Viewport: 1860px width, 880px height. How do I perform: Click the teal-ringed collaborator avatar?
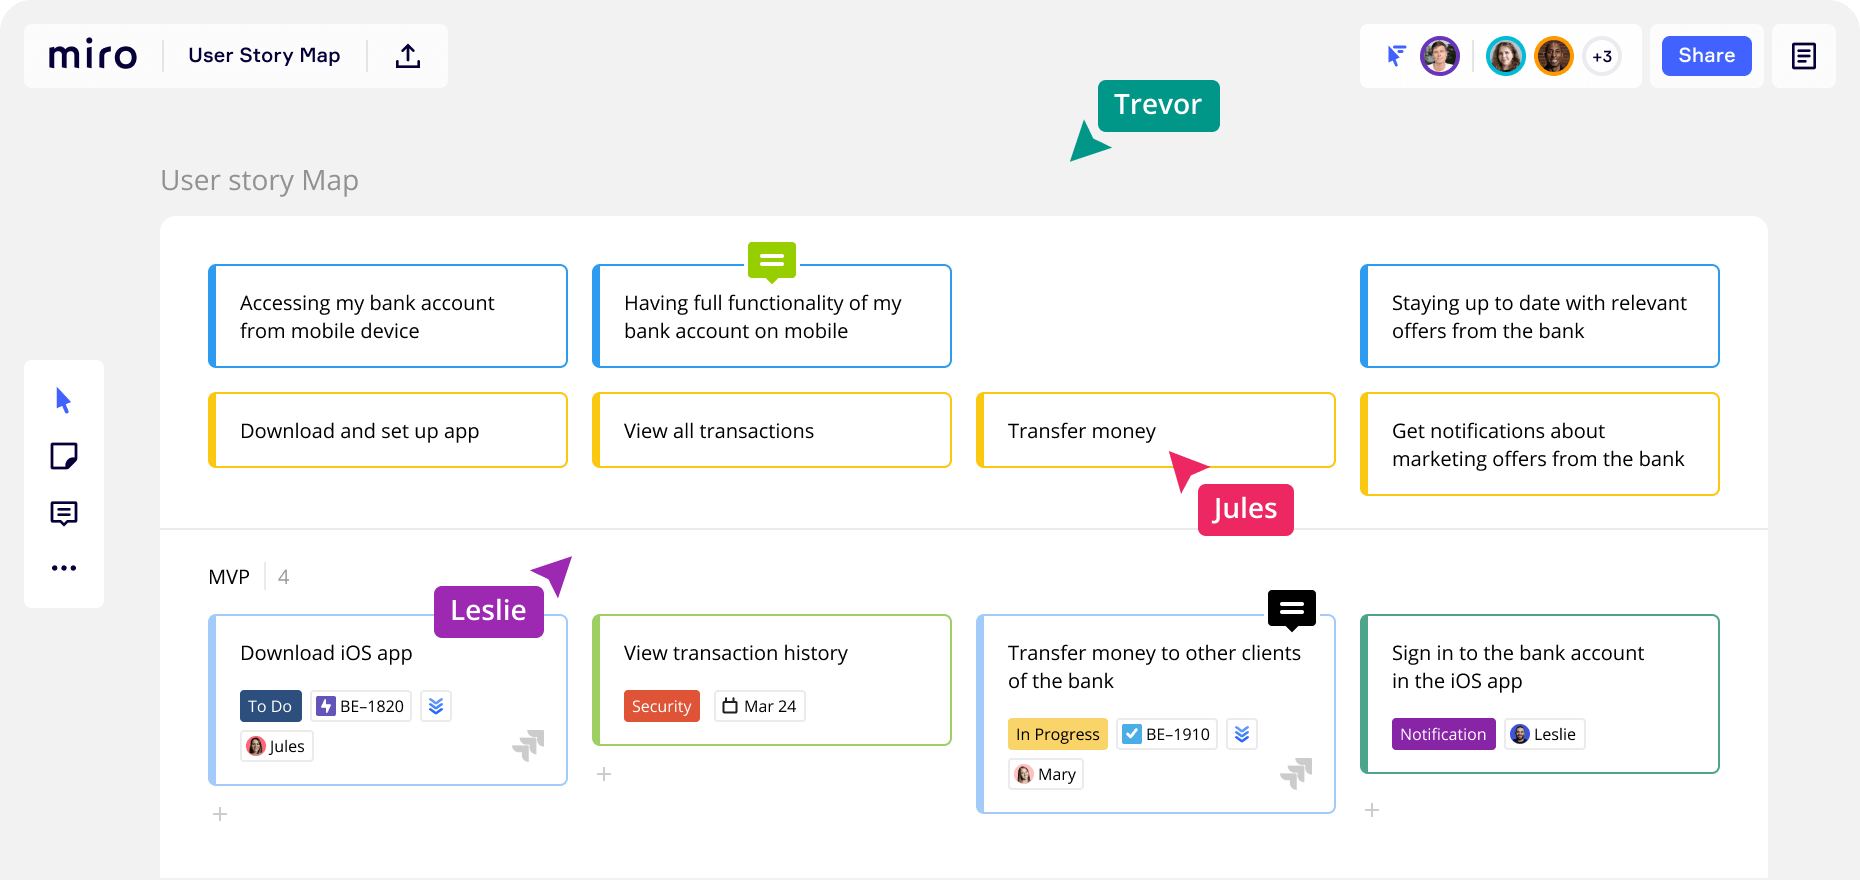point(1505,56)
